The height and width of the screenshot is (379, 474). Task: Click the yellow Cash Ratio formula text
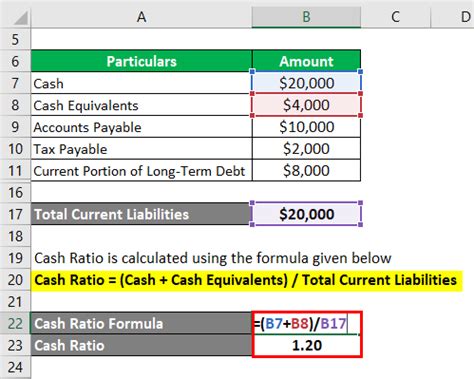pos(246,280)
